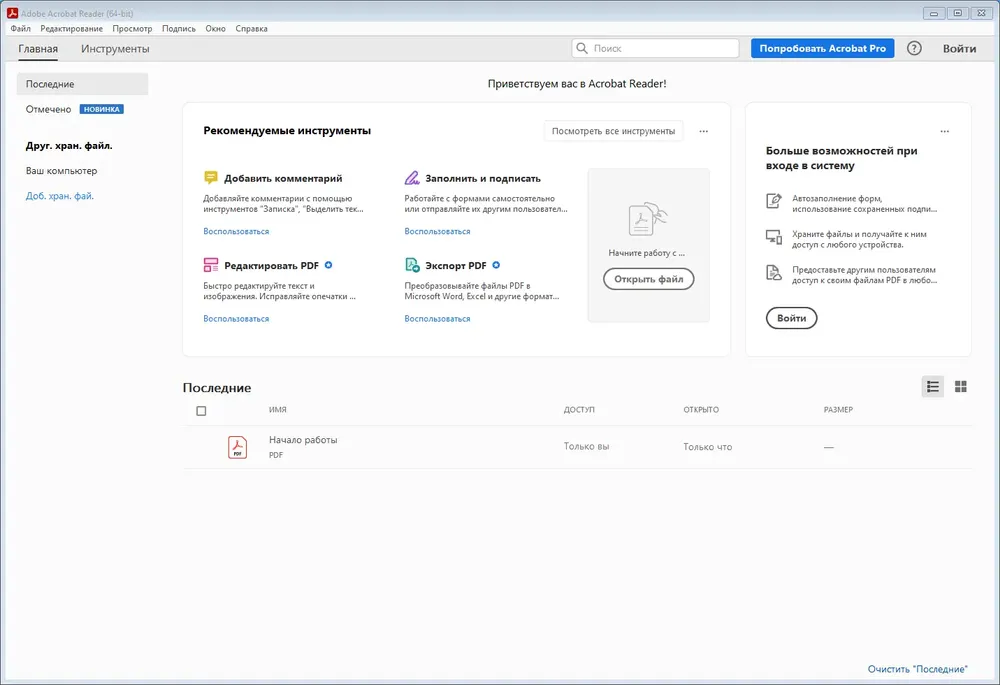Viewport: 1000px width, 685px height.
Task: Click the Только что opened cell
Action: (x=707, y=446)
